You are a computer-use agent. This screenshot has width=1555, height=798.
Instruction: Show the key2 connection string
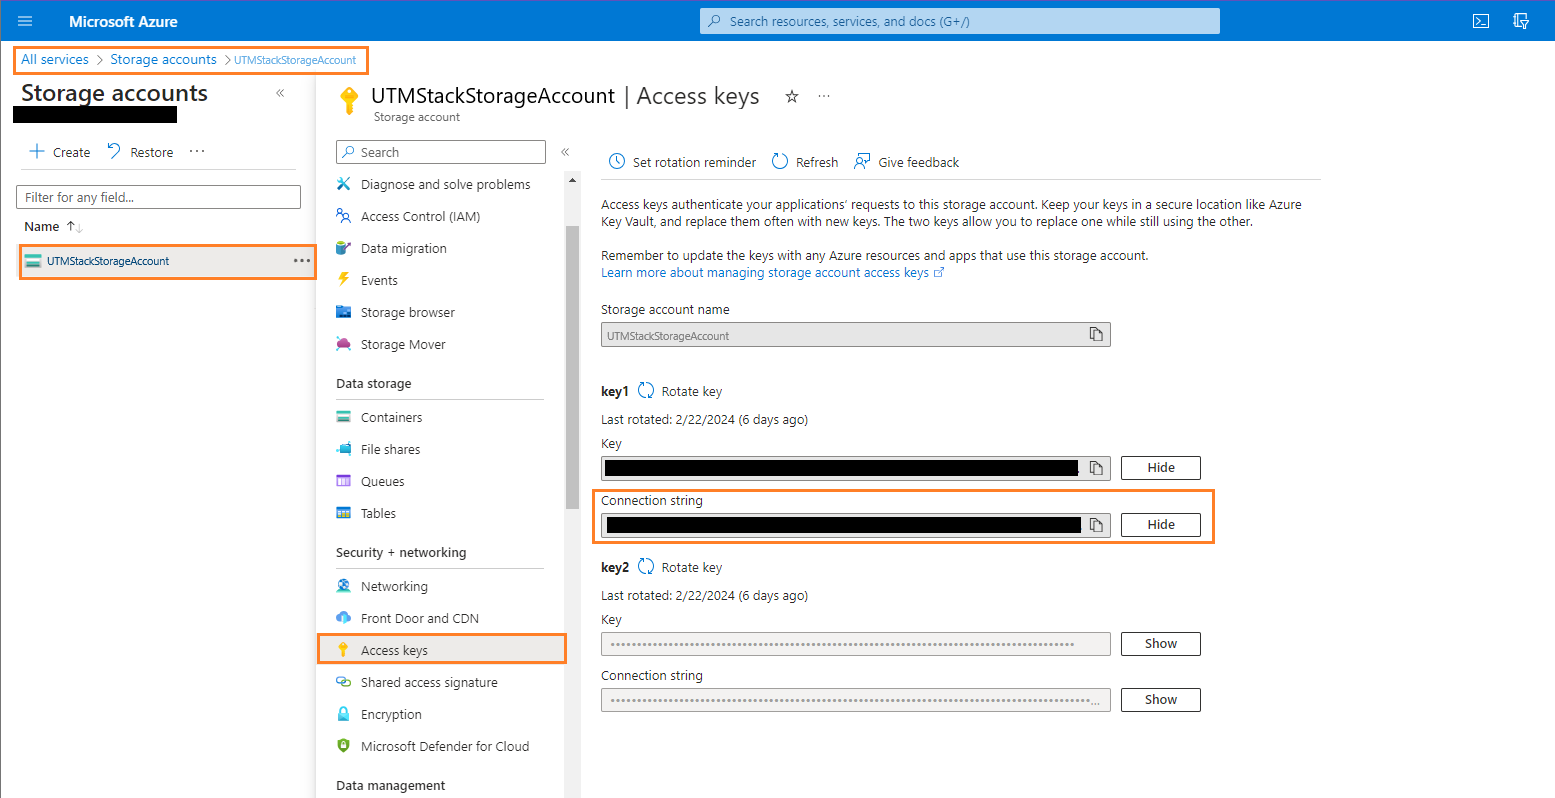[1161, 699]
